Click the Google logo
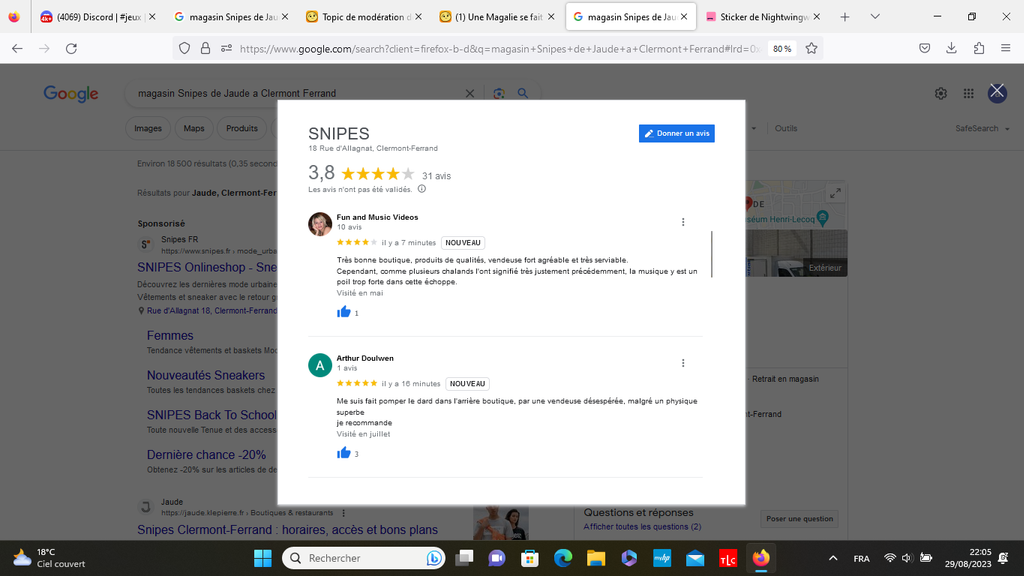The height and width of the screenshot is (576, 1024). coord(71,94)
